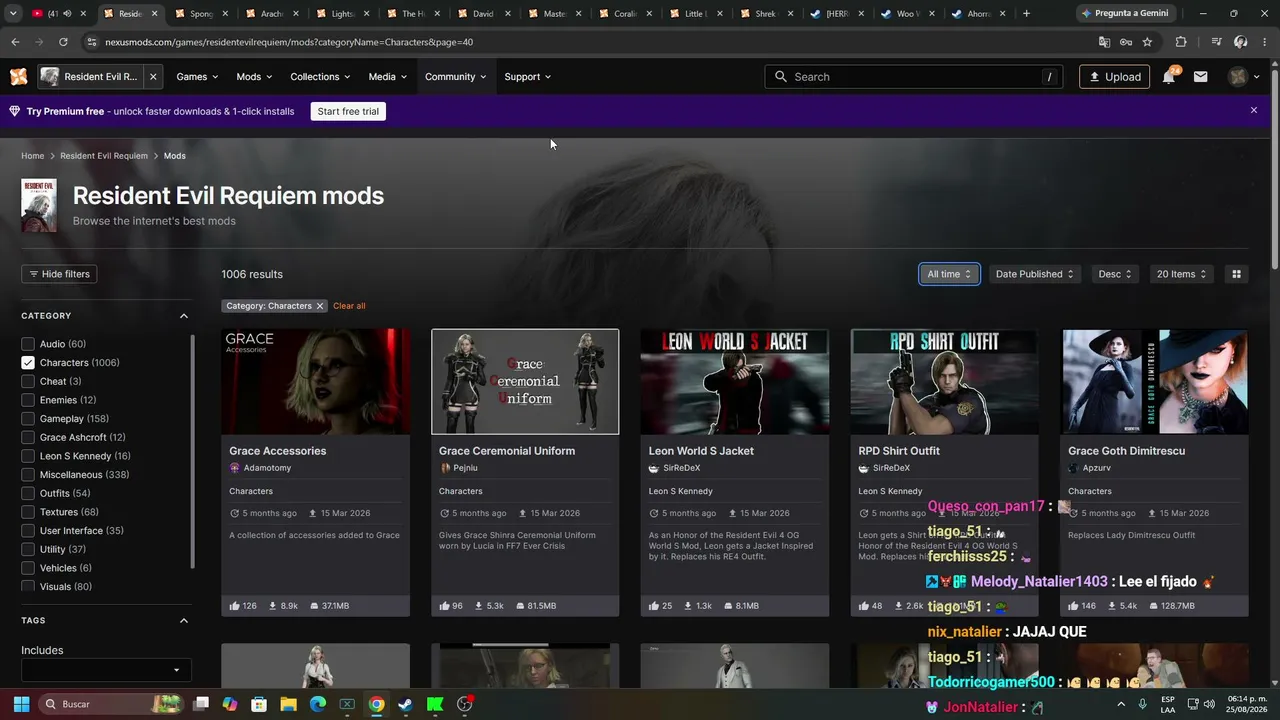This screenshot has height=720, width=1280.
Task: Open the RPD Shirt Outfit thumbnail
Action: pyautogui.click(x=944, y=382)
